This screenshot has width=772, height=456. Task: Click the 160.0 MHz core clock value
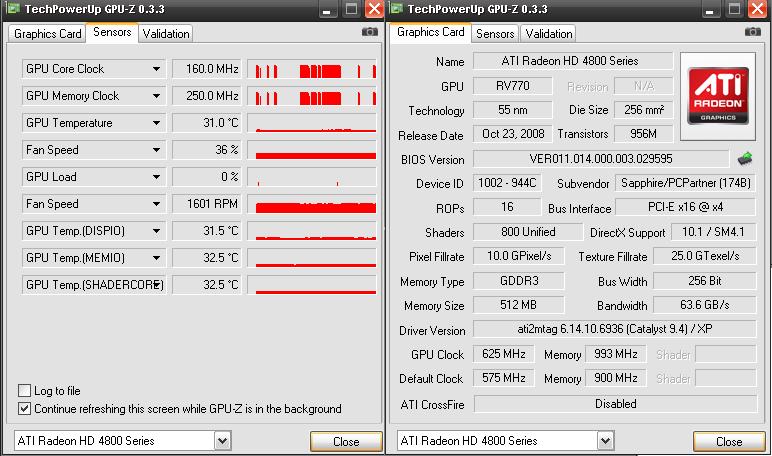(207, 69)
